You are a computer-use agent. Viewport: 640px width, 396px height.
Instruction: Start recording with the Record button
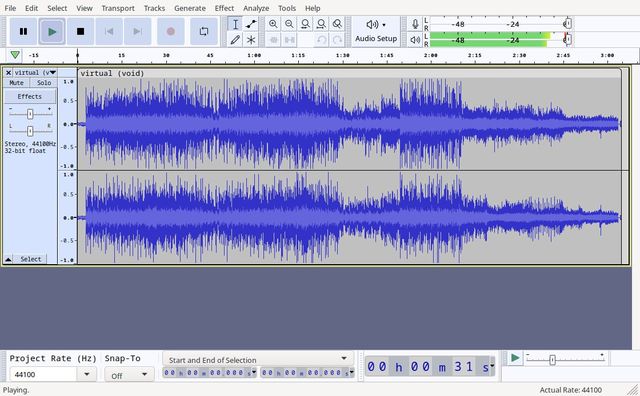[171, 31]
